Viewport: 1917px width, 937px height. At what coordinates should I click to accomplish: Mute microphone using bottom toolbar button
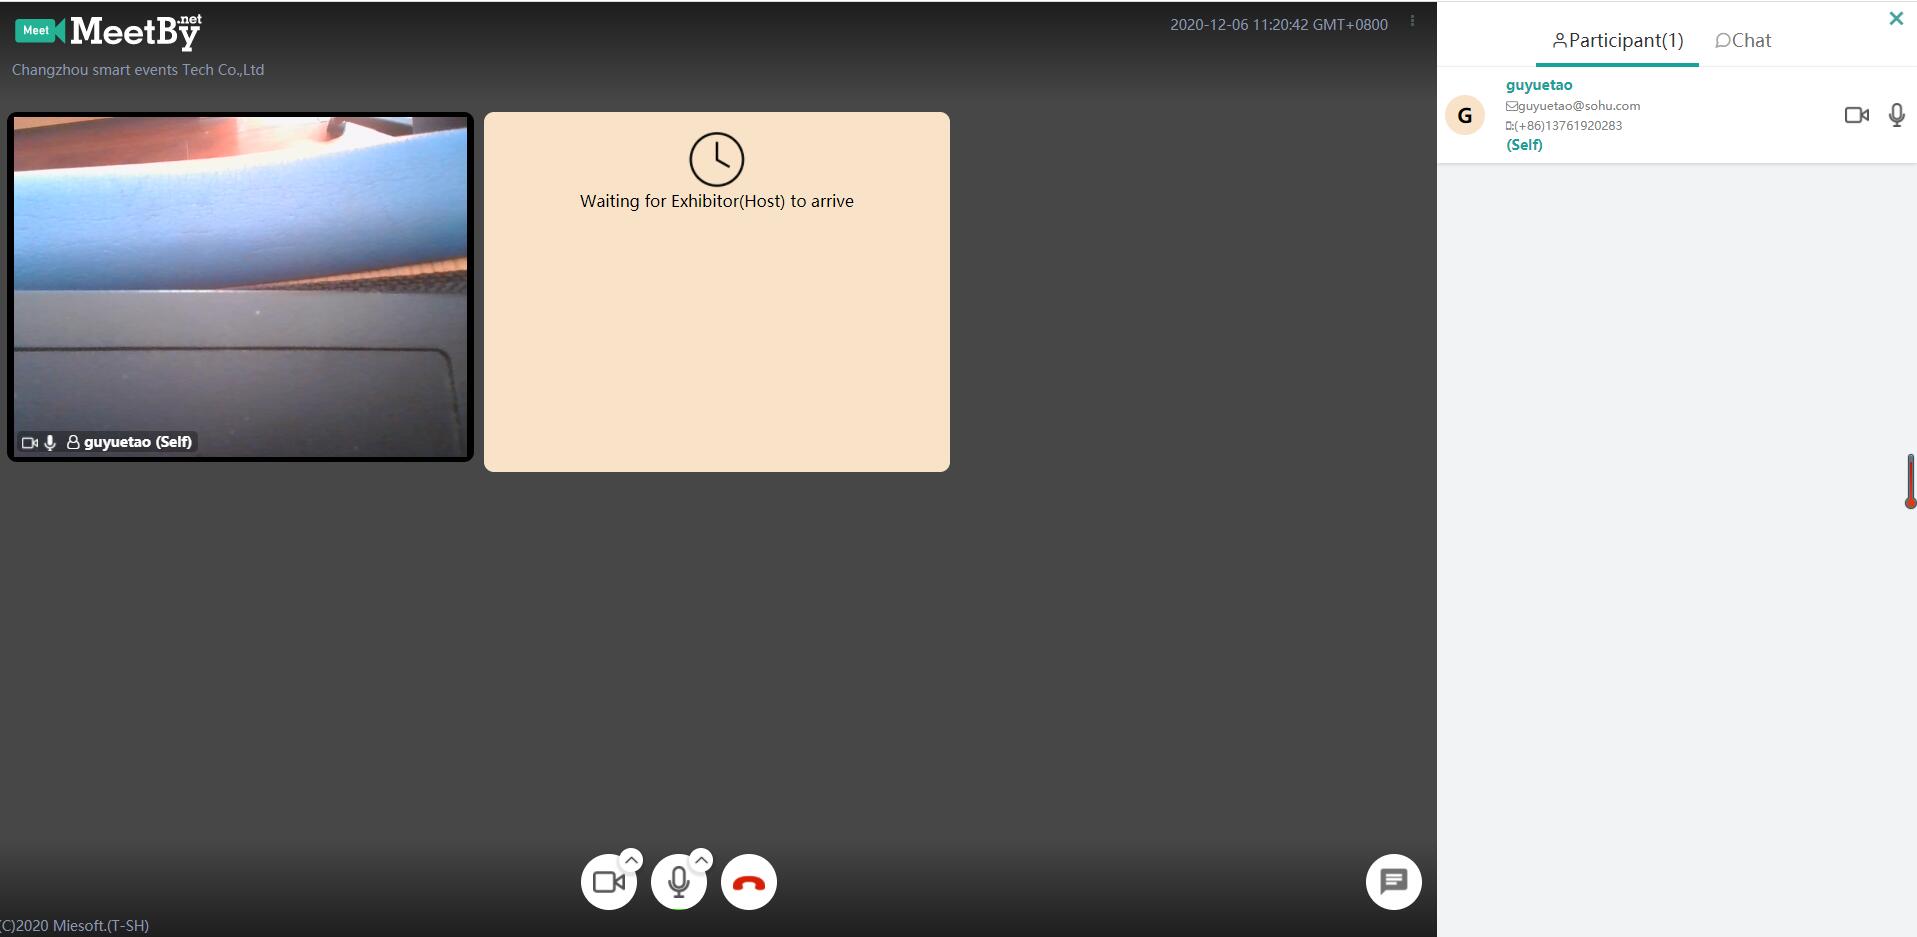pyautogui.click(x=678, y=882)
